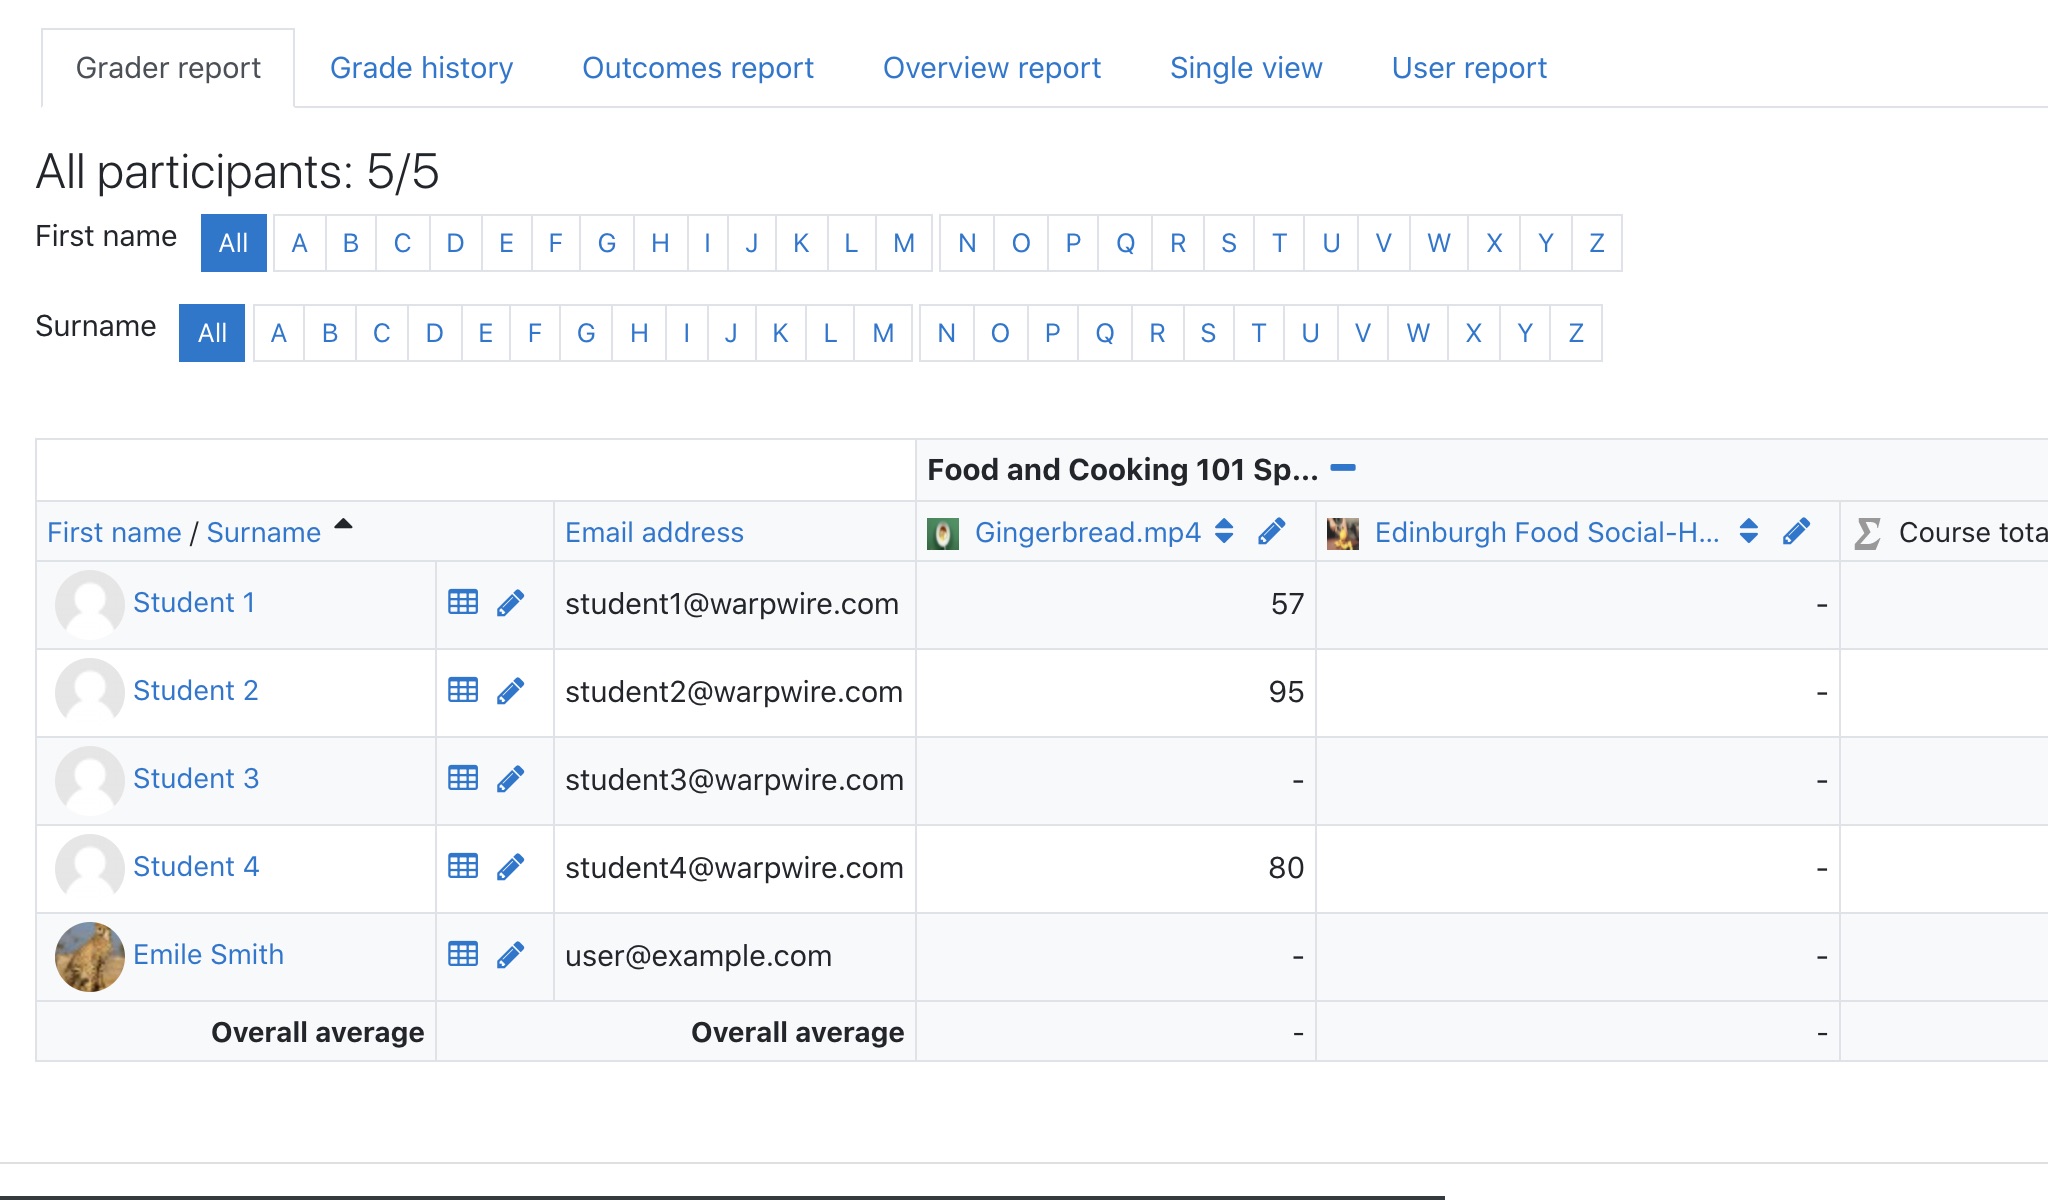Filter first name by All
Image resolution: width=2048 pixels, height=1200 pixels.
tap(233, 243)
